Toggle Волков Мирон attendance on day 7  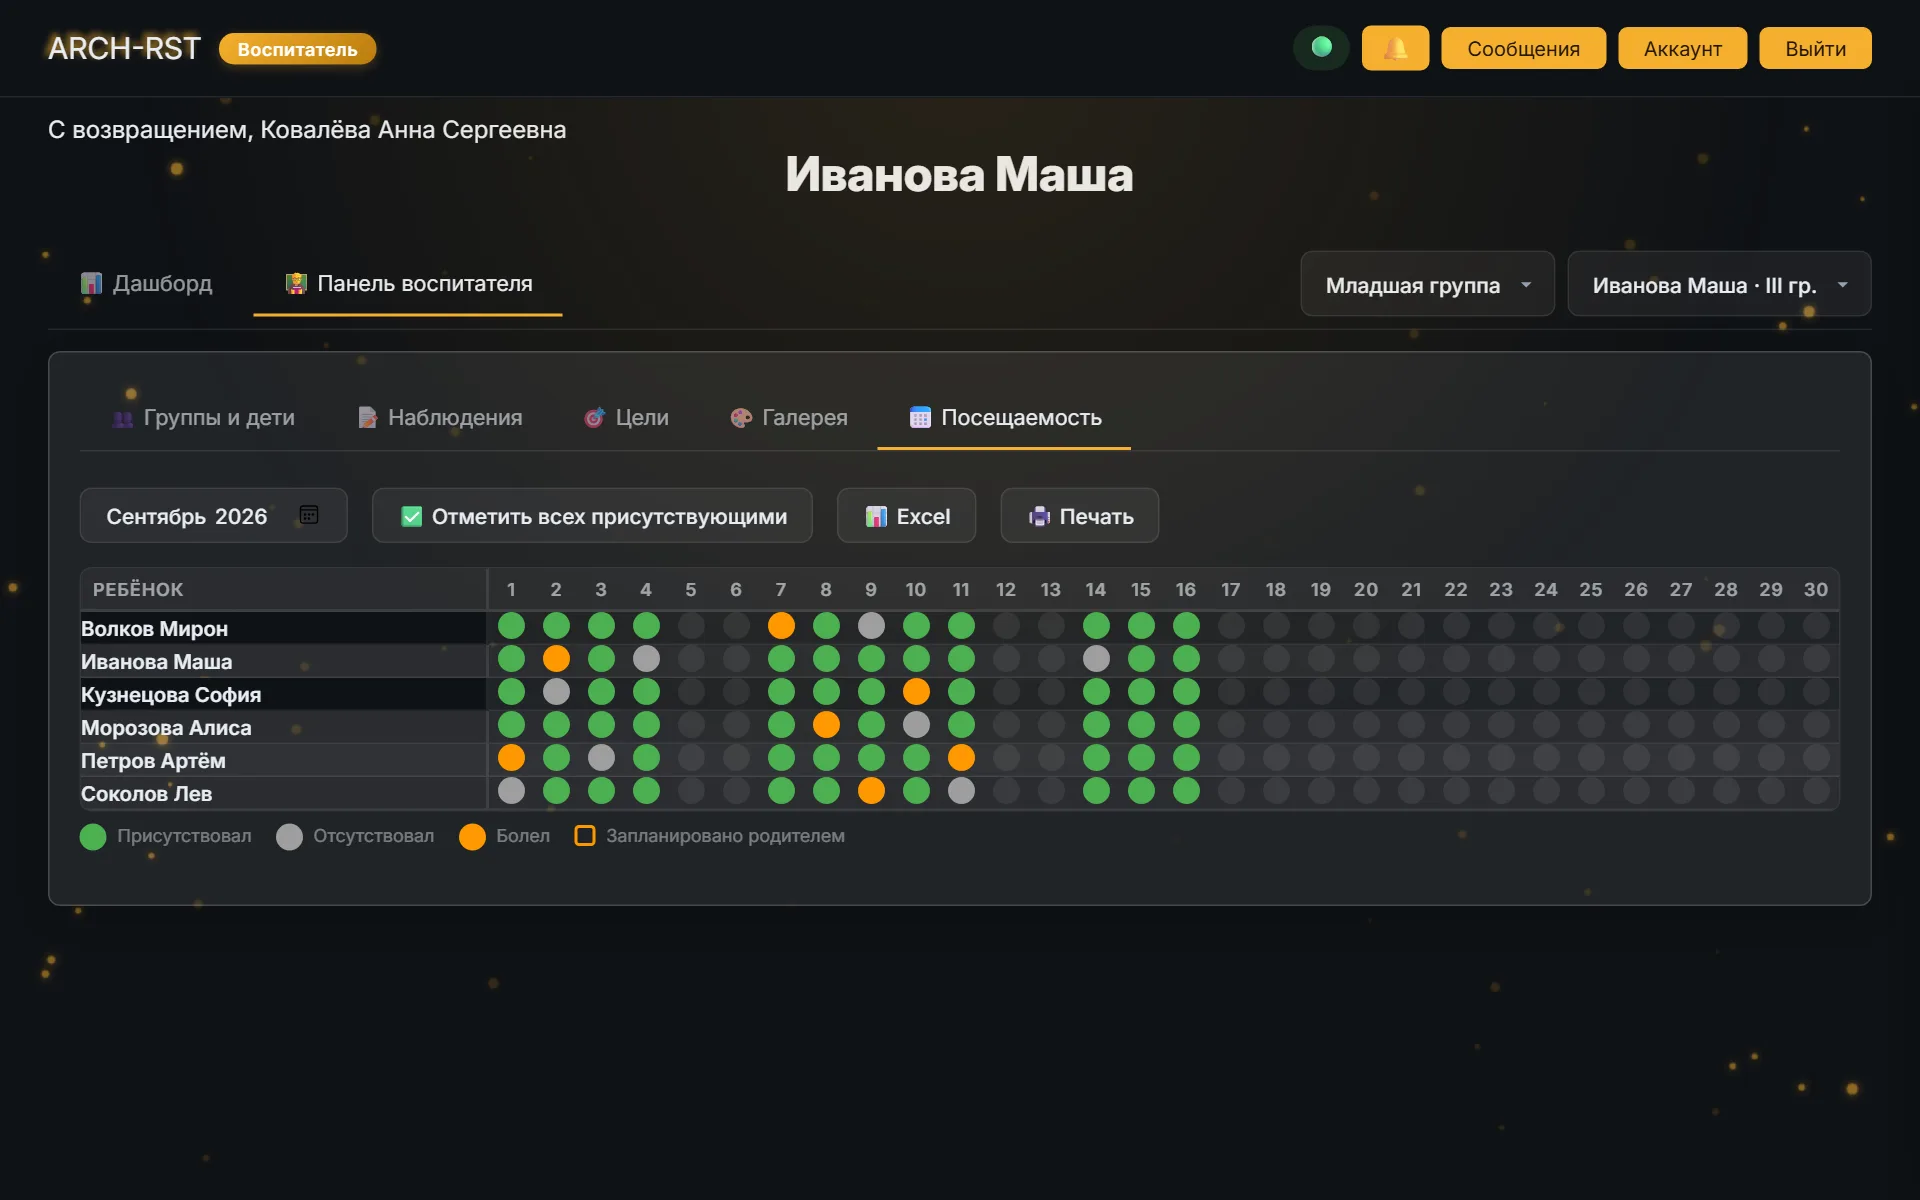pos(781,626)
